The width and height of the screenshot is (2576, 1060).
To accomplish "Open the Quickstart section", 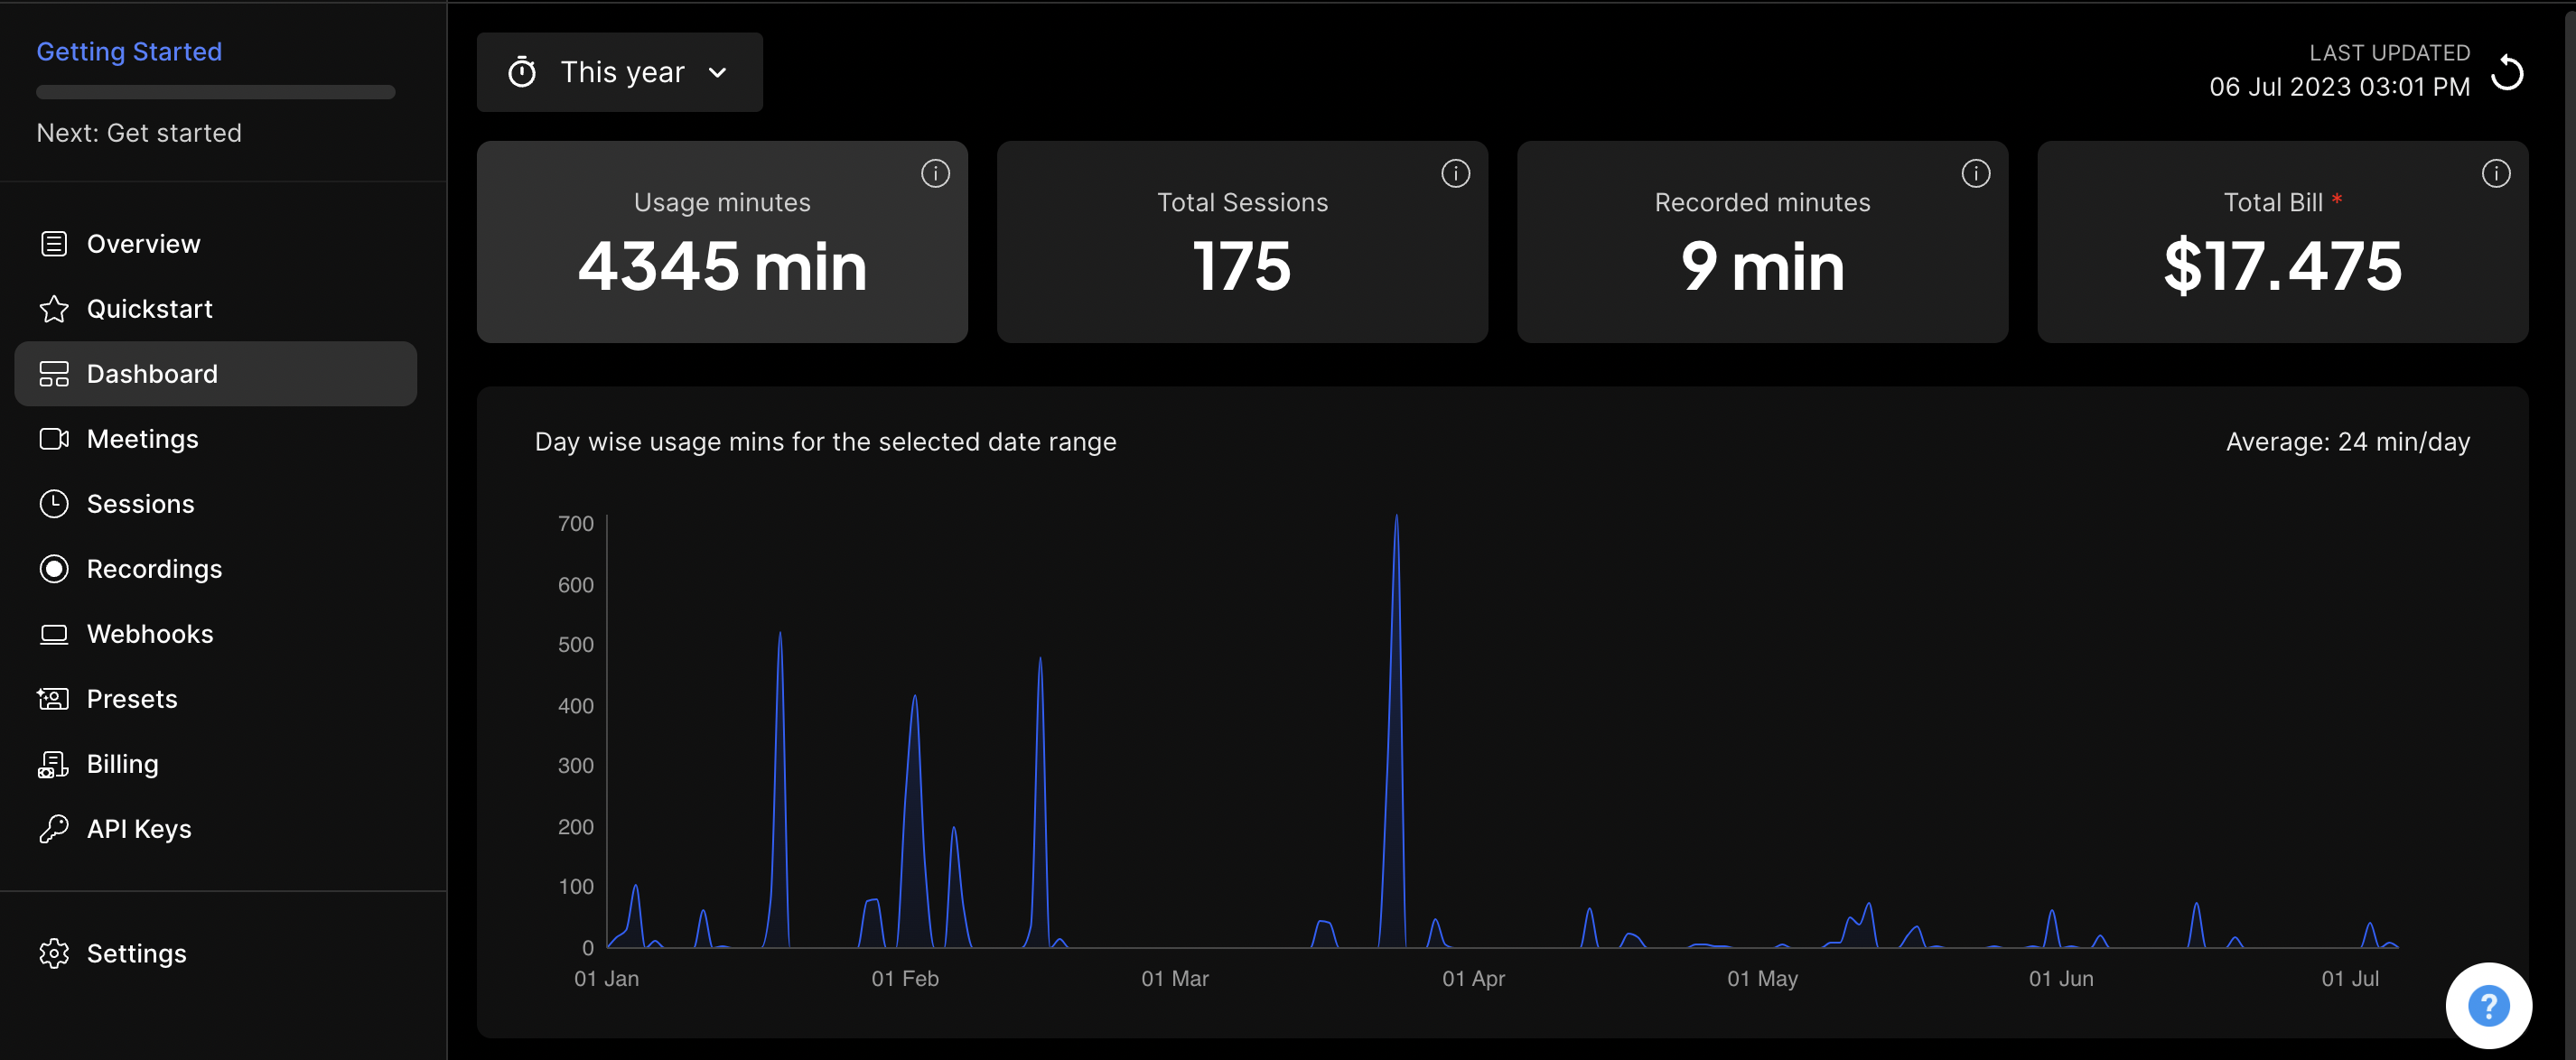I will 150,307.
